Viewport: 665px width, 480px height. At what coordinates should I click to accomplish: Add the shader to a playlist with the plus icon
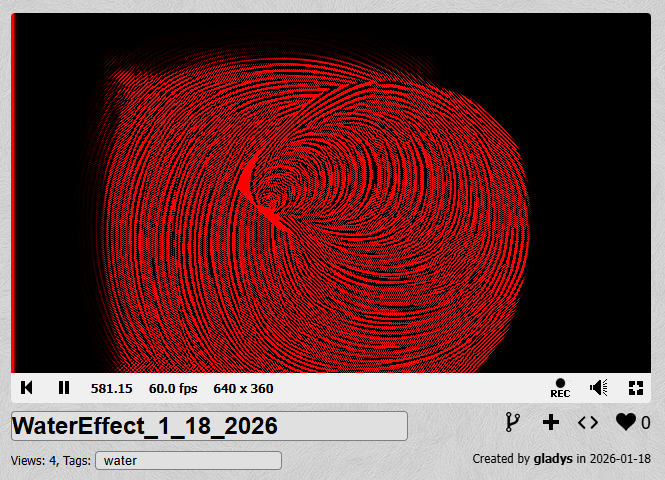tap(550, 422)
